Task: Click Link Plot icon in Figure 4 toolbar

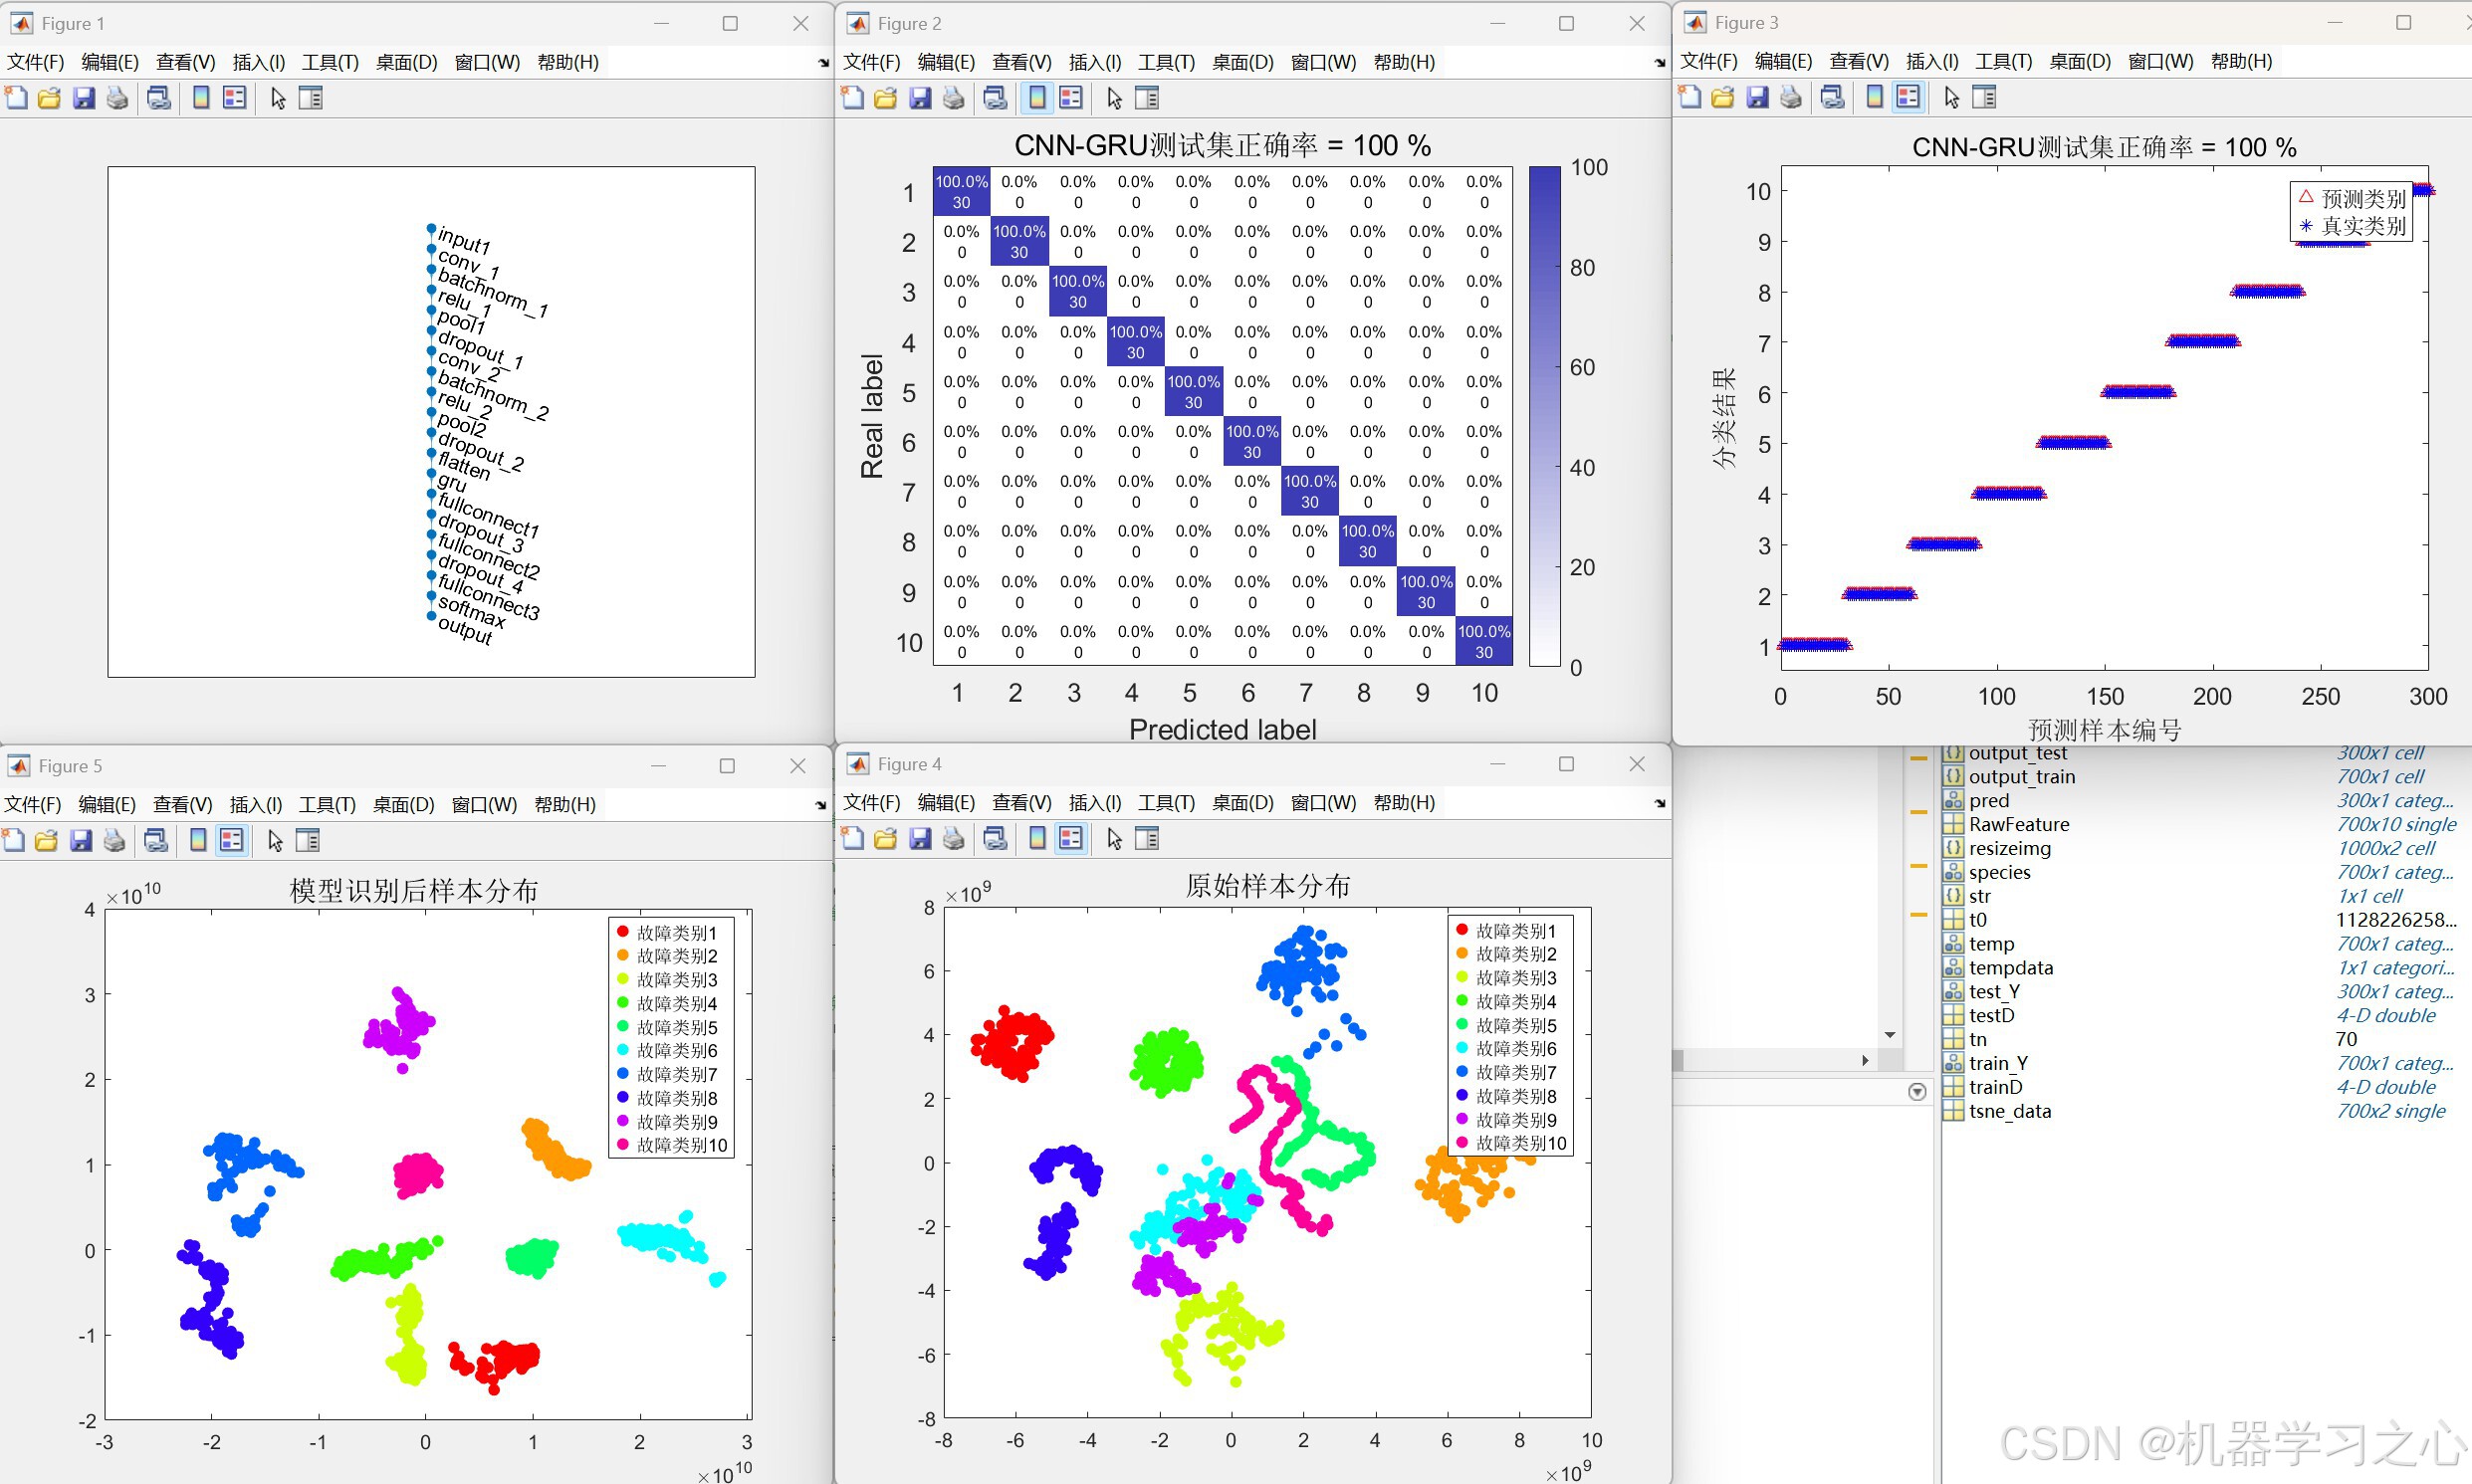Action: click(x=995, y=839)
